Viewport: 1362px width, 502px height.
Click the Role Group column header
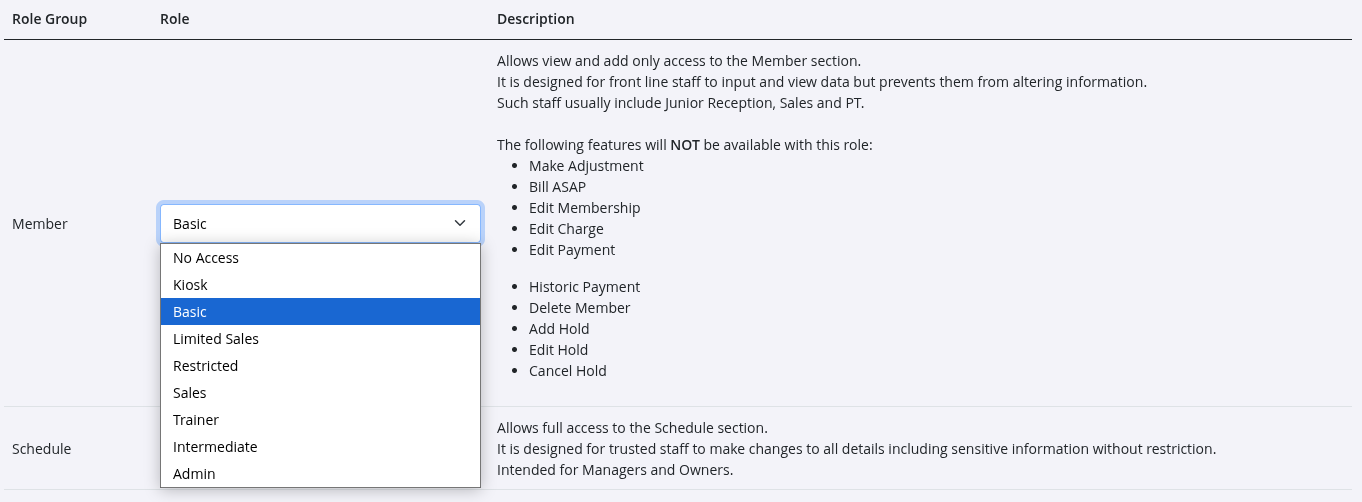(x=49, y=19)
